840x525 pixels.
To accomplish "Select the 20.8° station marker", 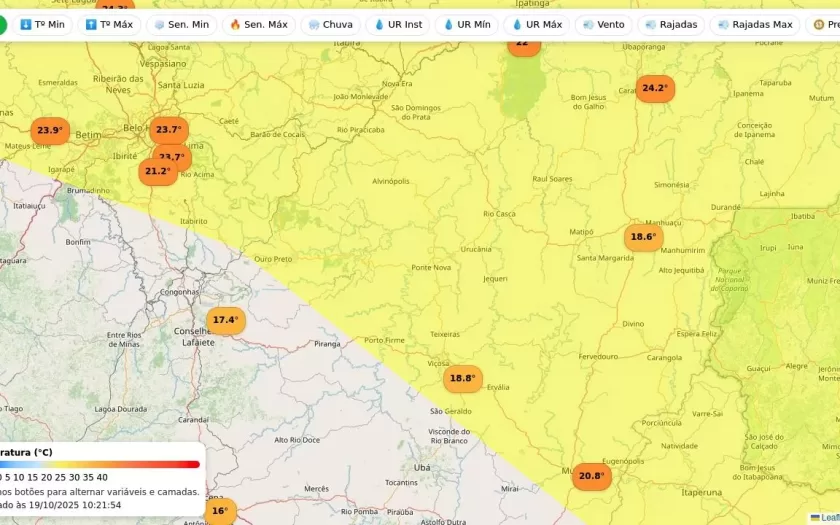I will (591, 476).
